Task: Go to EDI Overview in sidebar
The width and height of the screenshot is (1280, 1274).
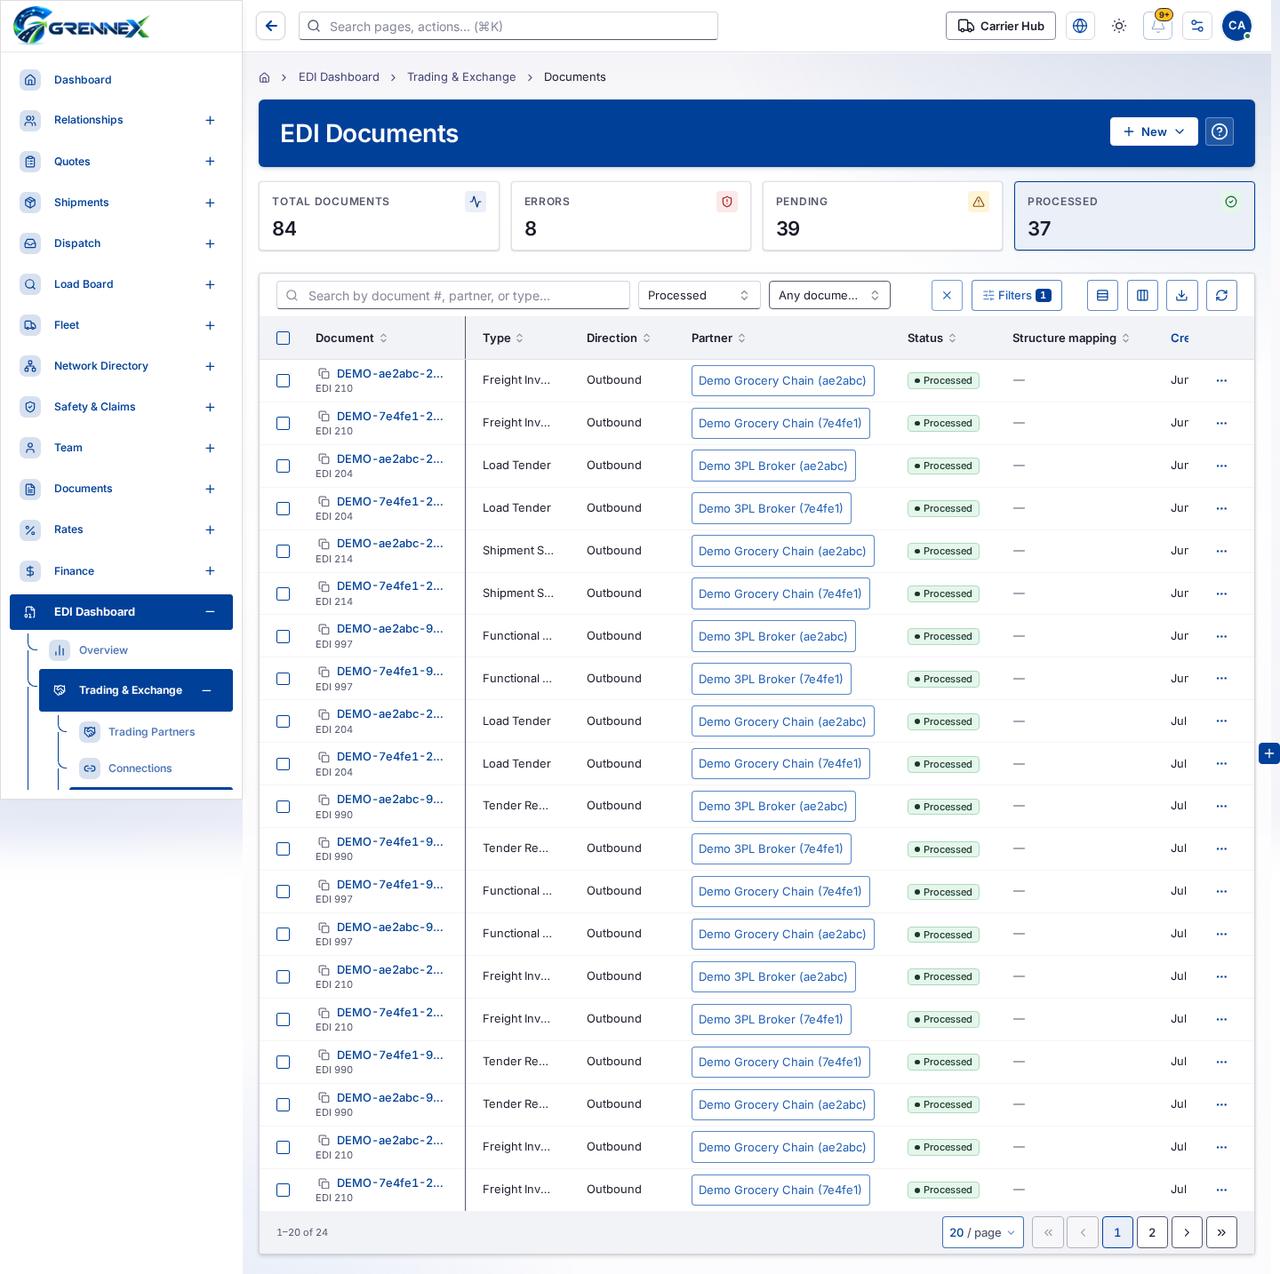Action: [103, 650]
